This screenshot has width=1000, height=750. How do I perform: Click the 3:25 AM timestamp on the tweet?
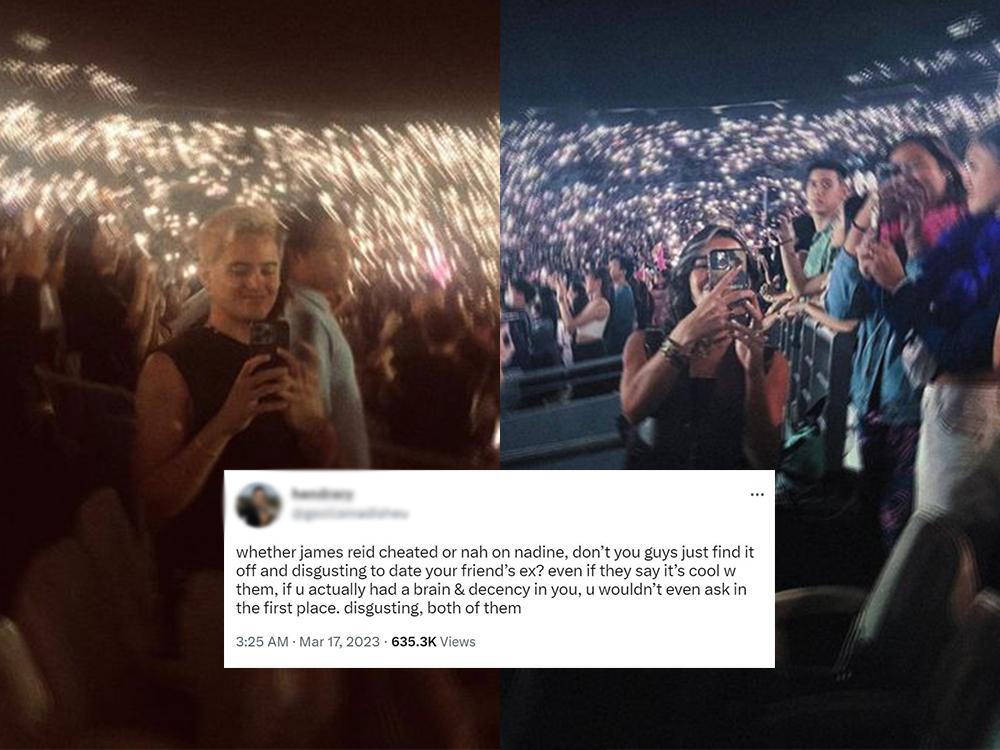[x=262, y=641]
